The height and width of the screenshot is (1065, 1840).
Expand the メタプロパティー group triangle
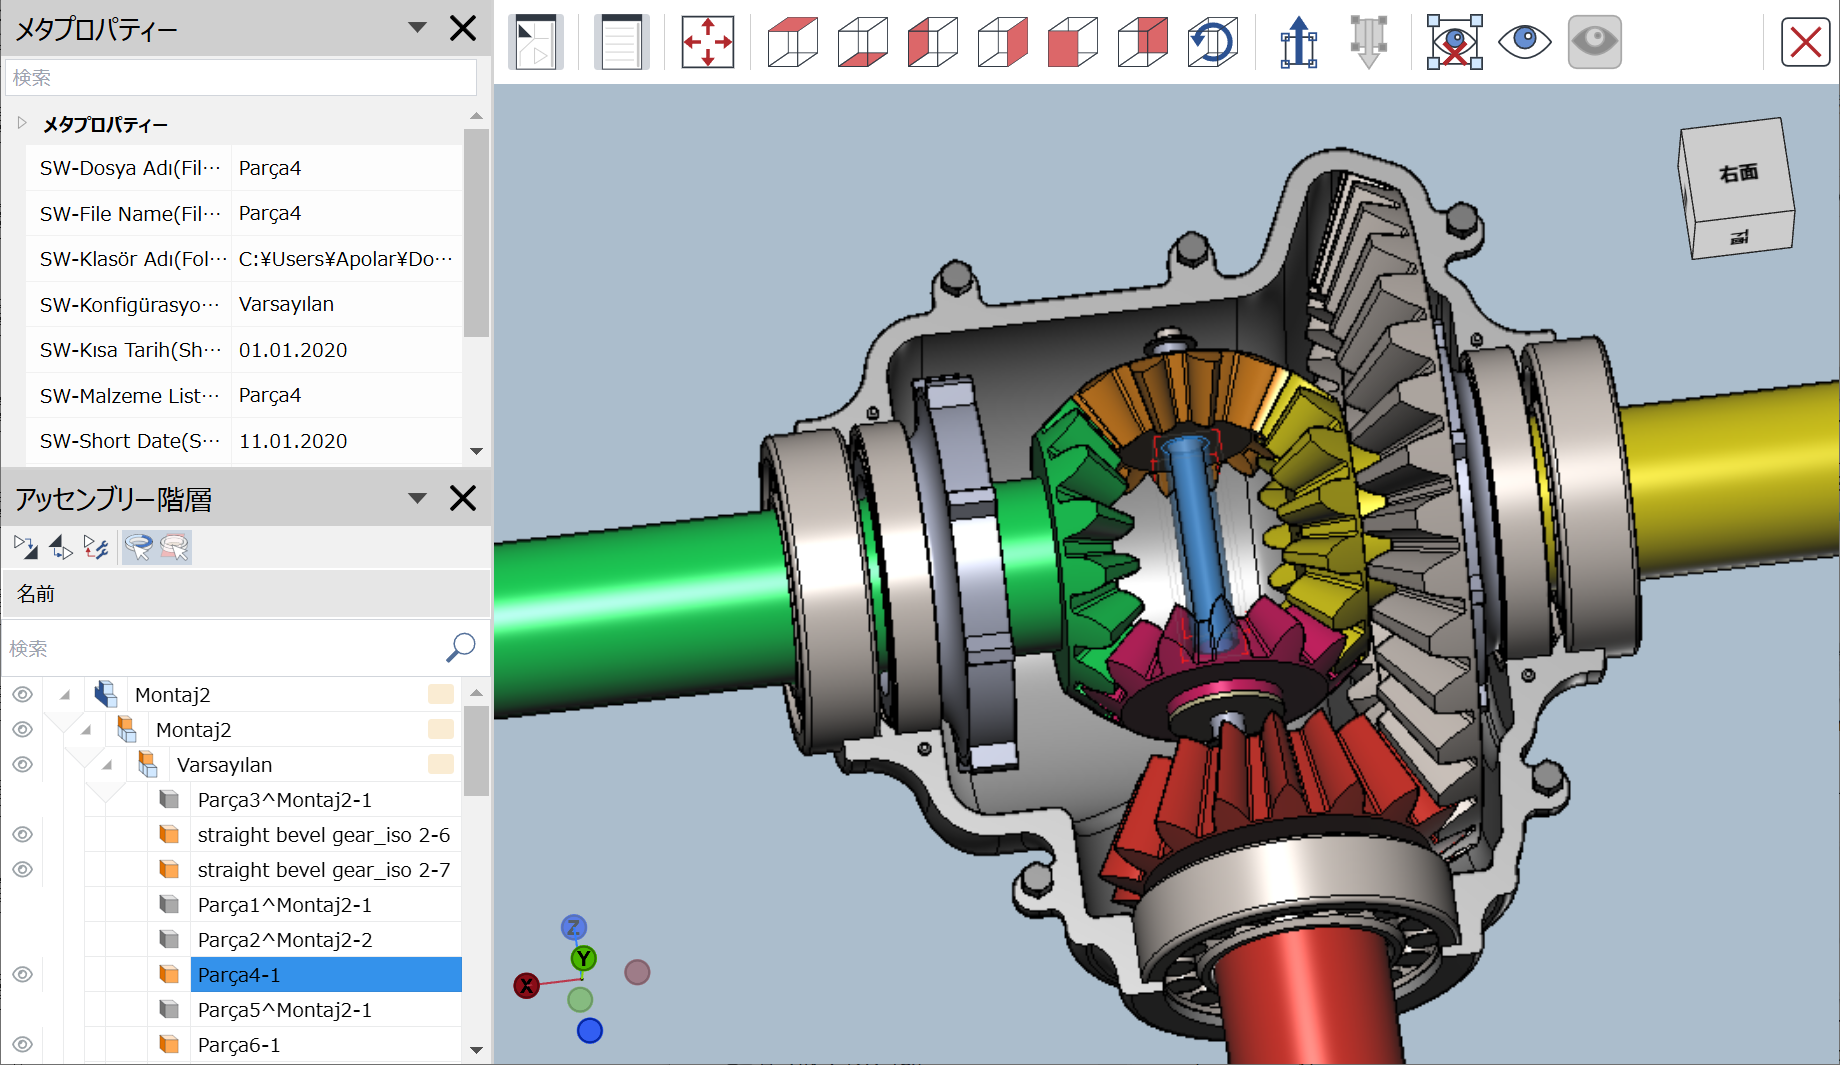click(22, 123)
